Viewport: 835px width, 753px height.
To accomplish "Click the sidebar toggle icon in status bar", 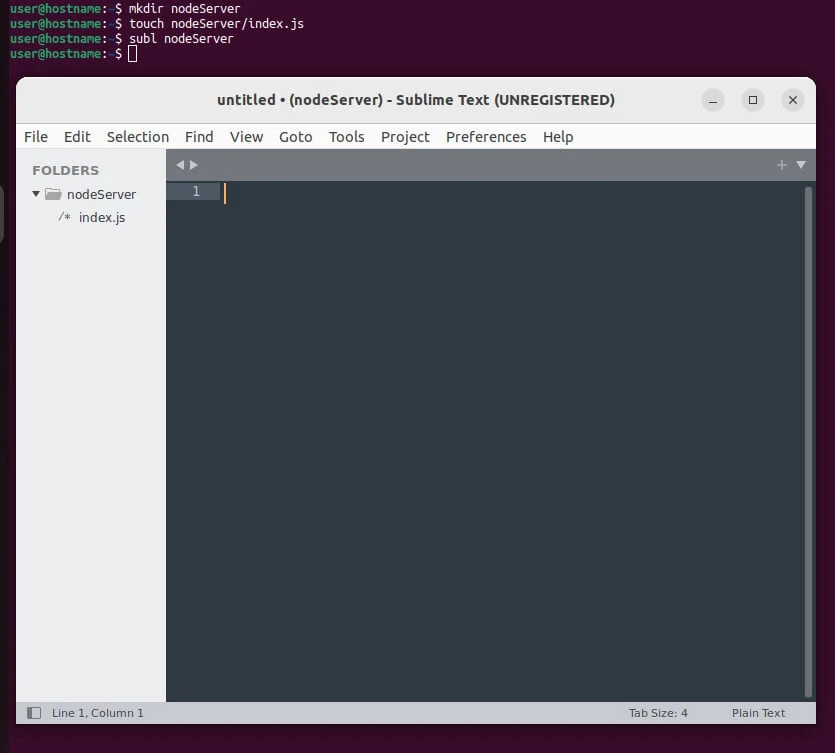I will [x=34, y=713].
